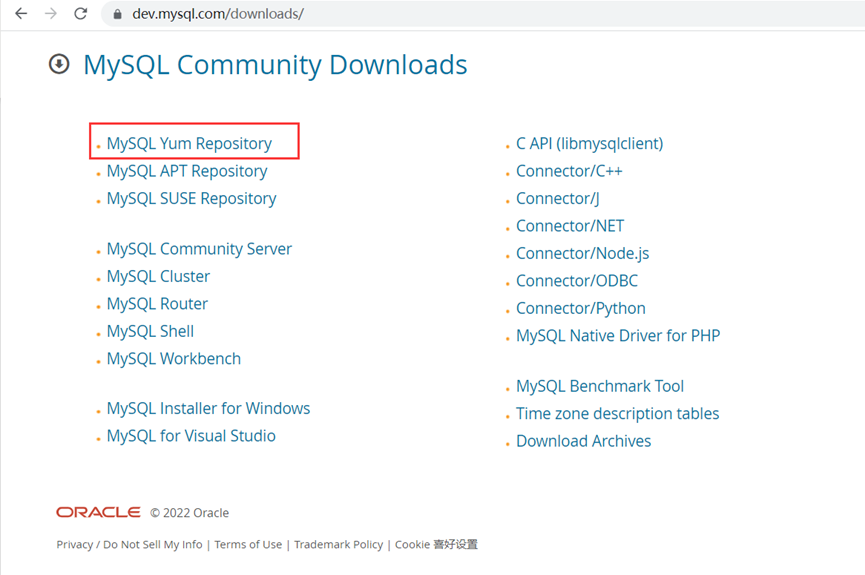Reload the page with the refresh icon

(x=81, y=14)
